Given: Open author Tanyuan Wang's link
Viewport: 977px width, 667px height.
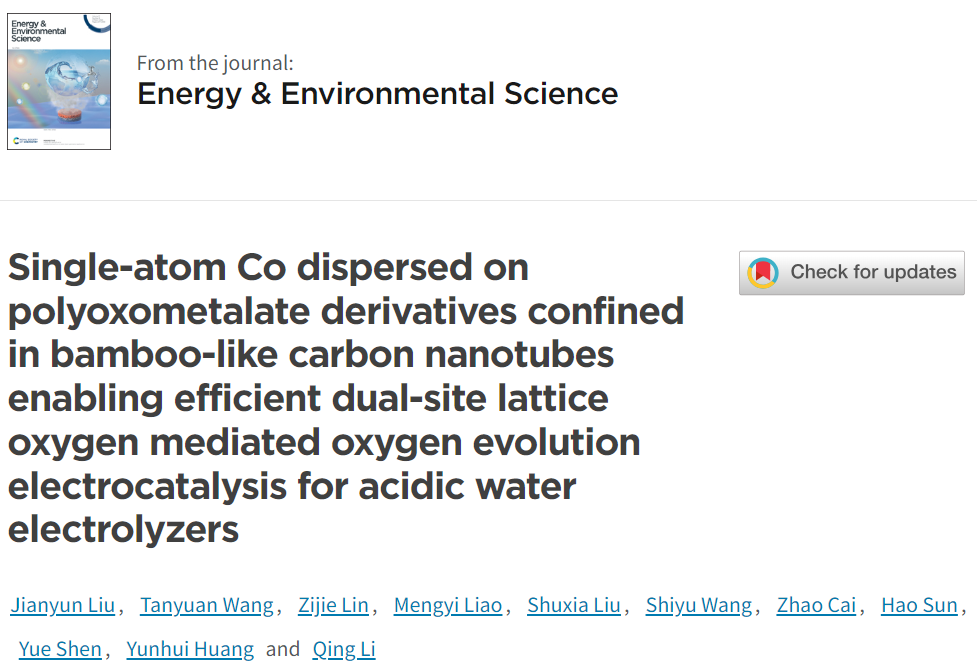Looking at the screenshot, I should pyautogui.click(x=207, y=605).
